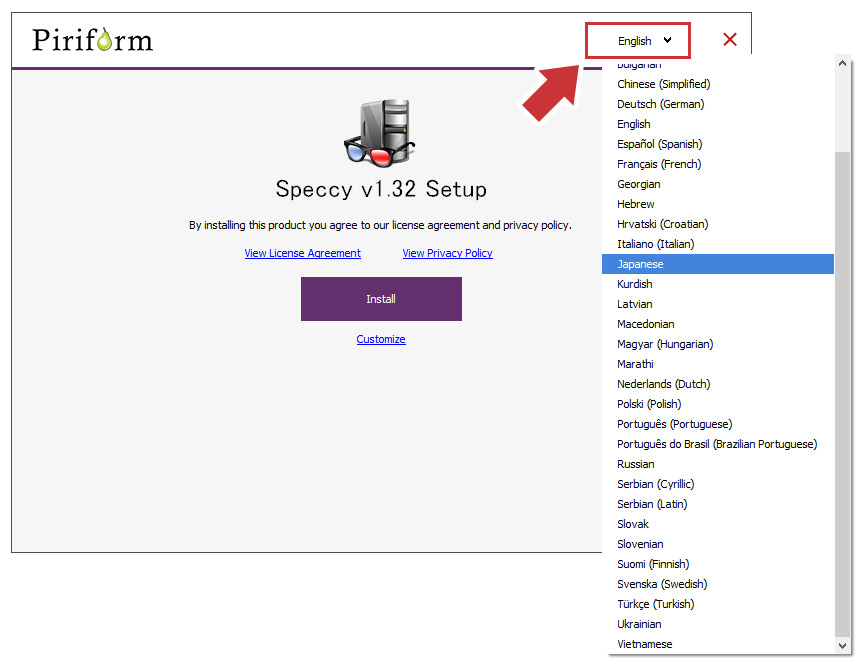Choose Polski (Polish) language
864x667 pixels.
pos(718,404)
